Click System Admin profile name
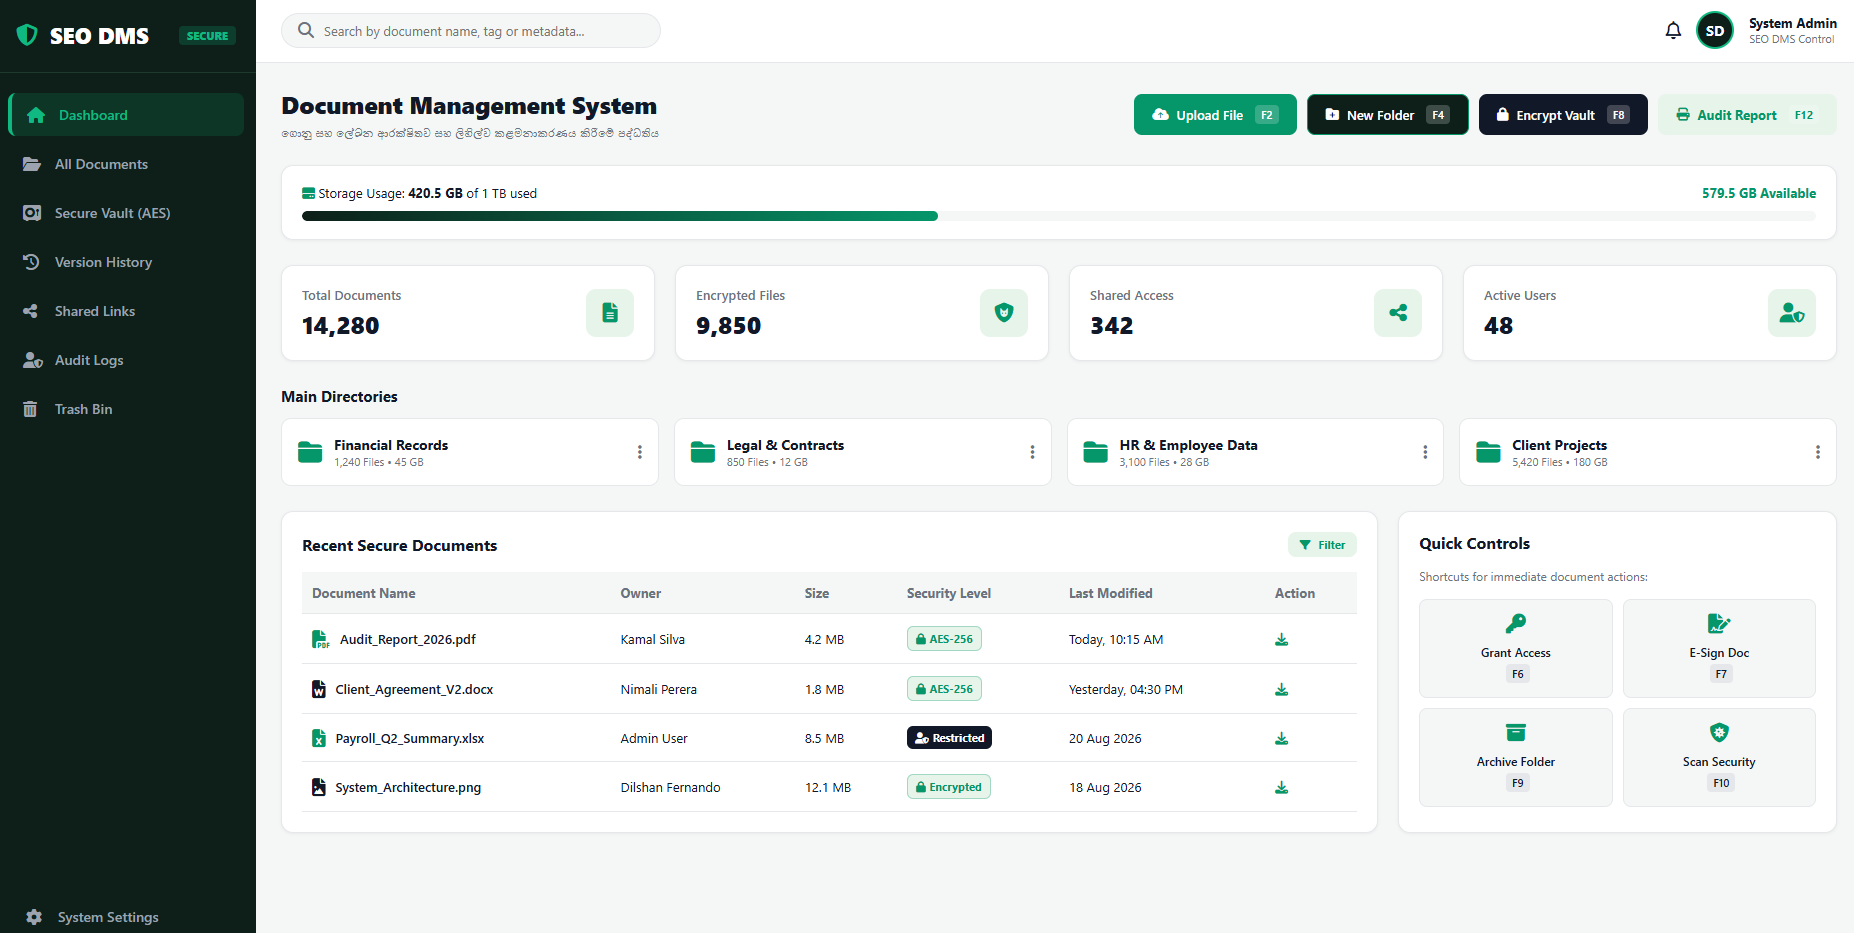Viewport: 1854px width, 933px height. [x=1793, y=23]
